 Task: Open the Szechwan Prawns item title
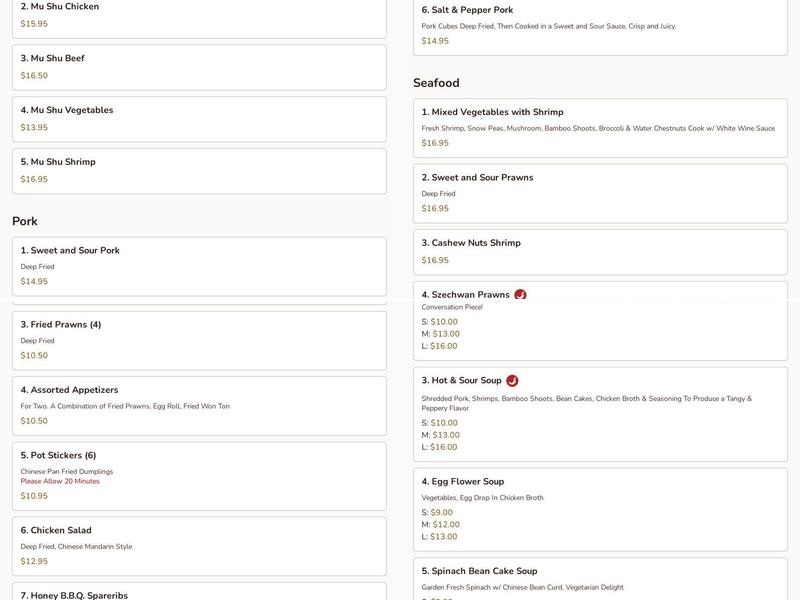coord(465,295)
